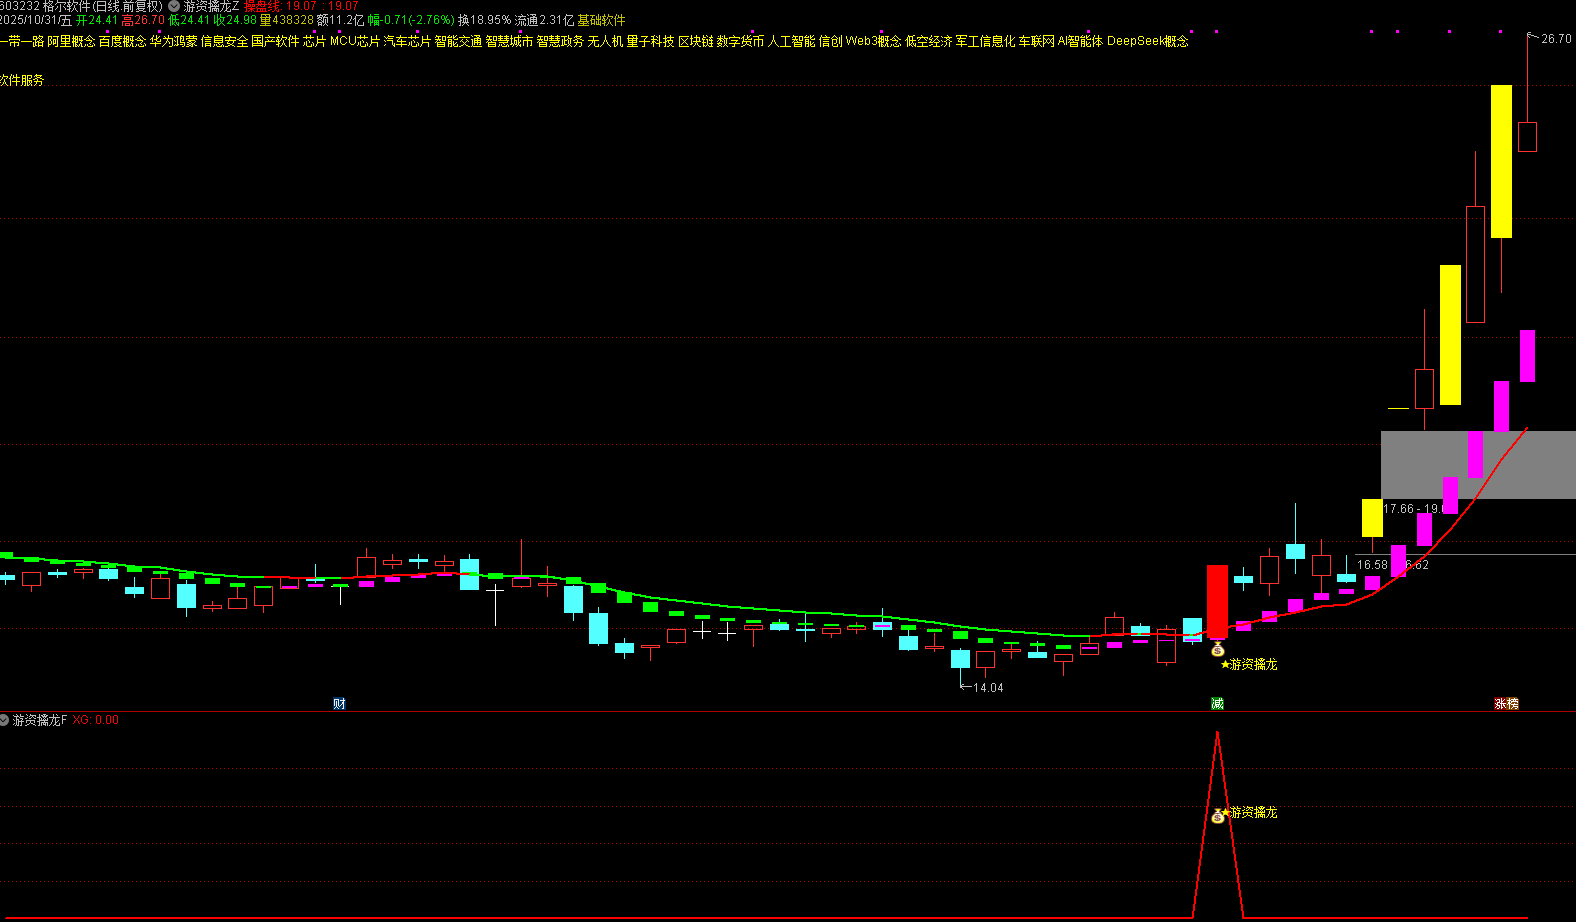Click the red peak of the XG indicator

pos(1217,735)
